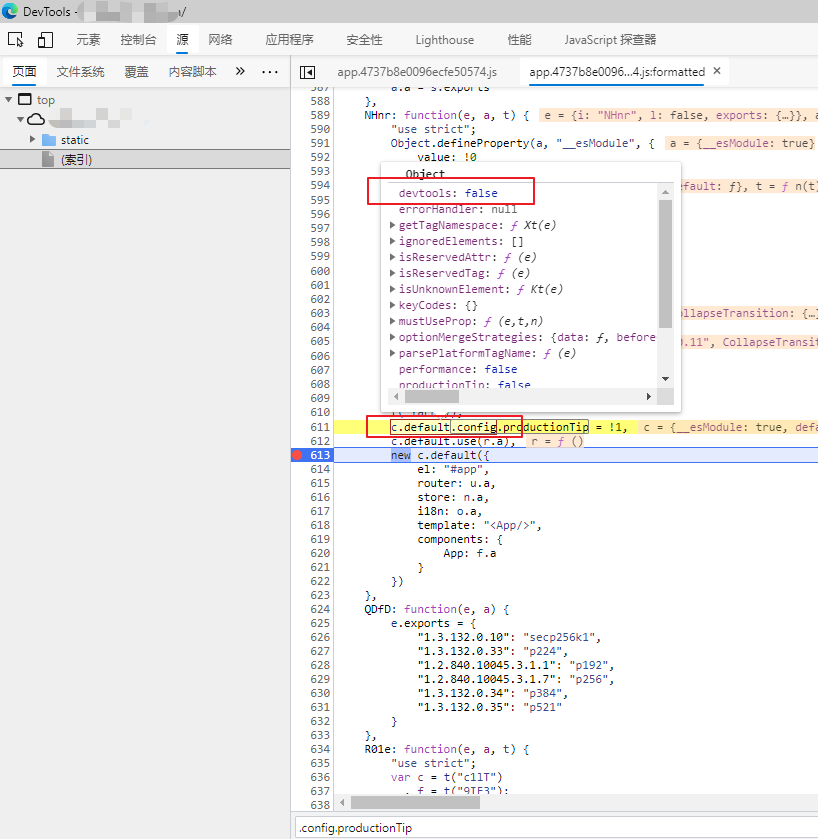Expand mustUseProp function entry
Image resolution: width=818 pixels, height=839 pixels.
pyautogui.click(x=392, y=322)
